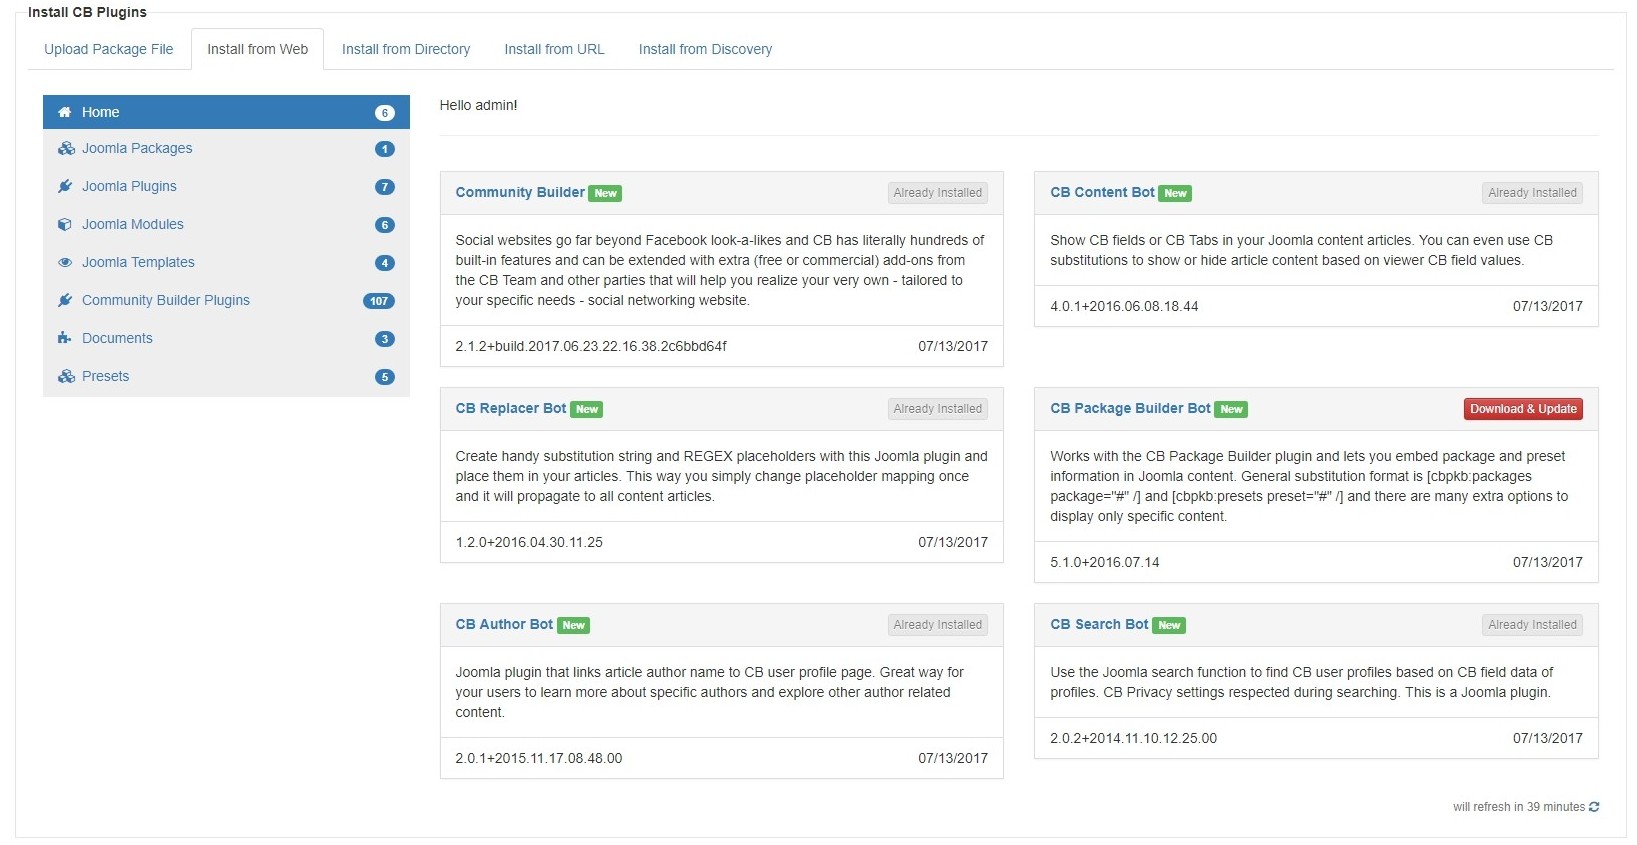This screenshot has width=1637, height=845.
Task: Click Download & Update for CB Package Builder Bot
Action: pos(1523,409)
